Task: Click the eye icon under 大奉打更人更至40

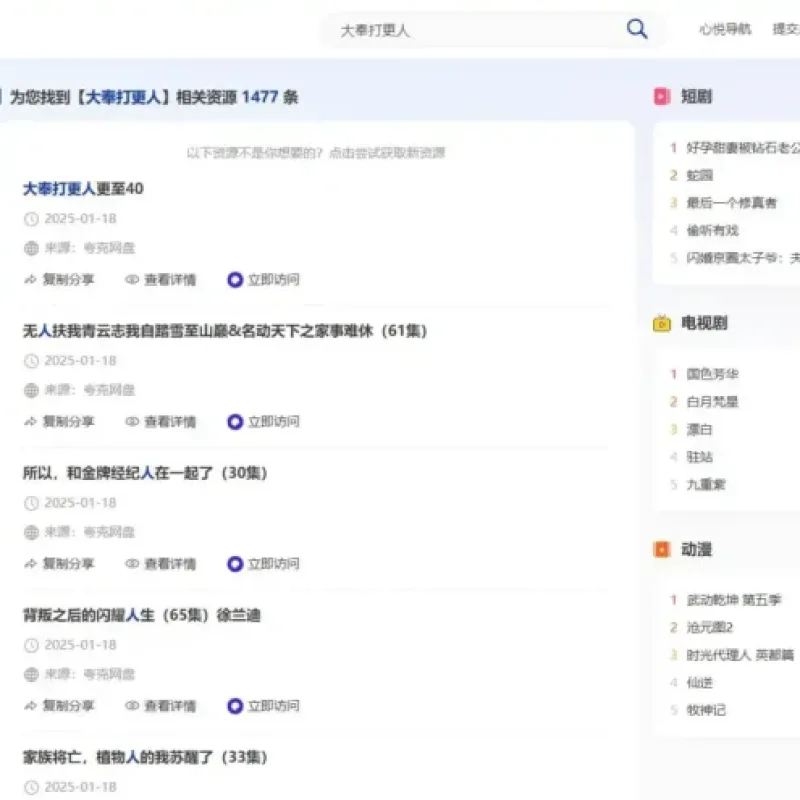Action: [132, 280]
